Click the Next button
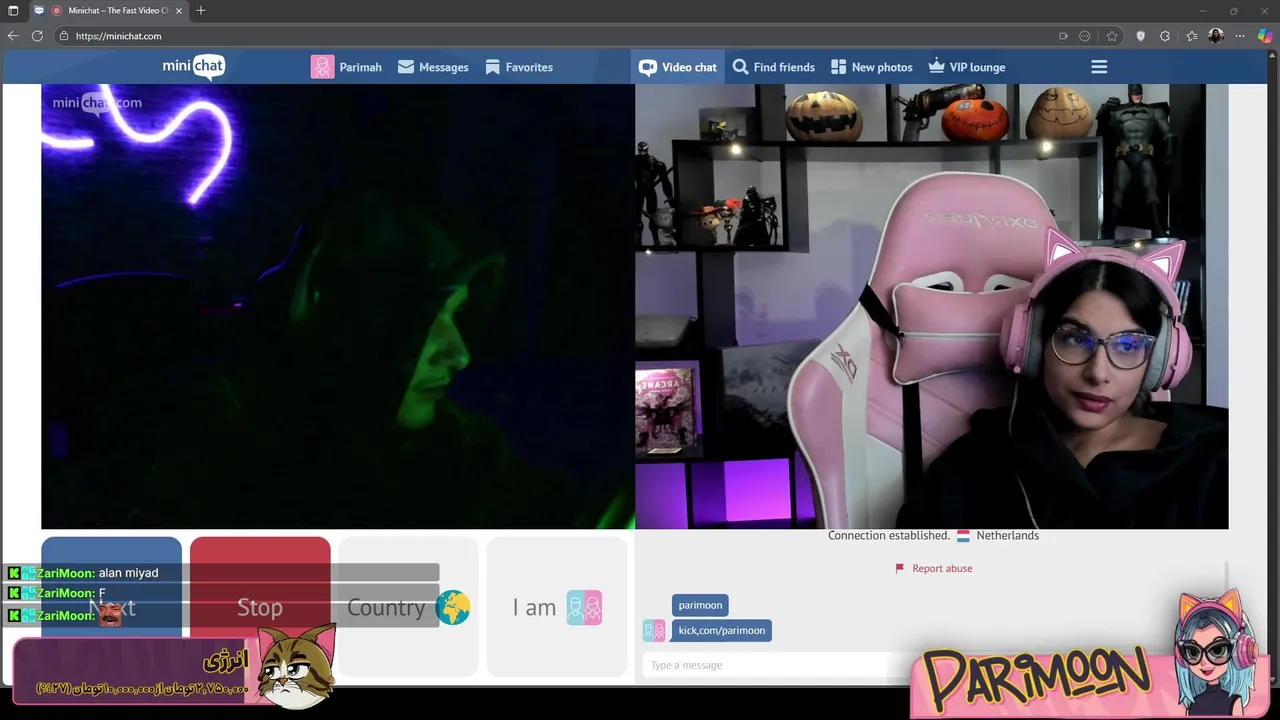The height and width of the screenshot is (720, 1280). pyautogui.click(x=111, y=607)
